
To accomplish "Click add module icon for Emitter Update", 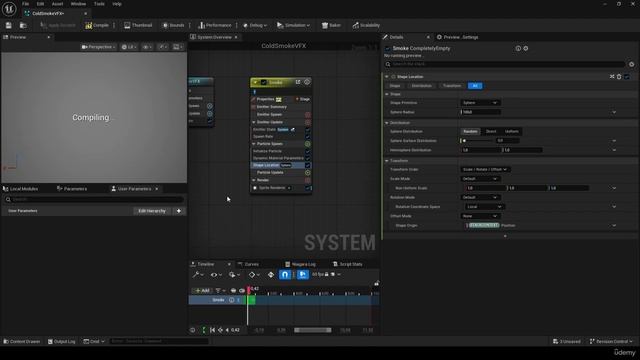I will [x=308, y=122].
